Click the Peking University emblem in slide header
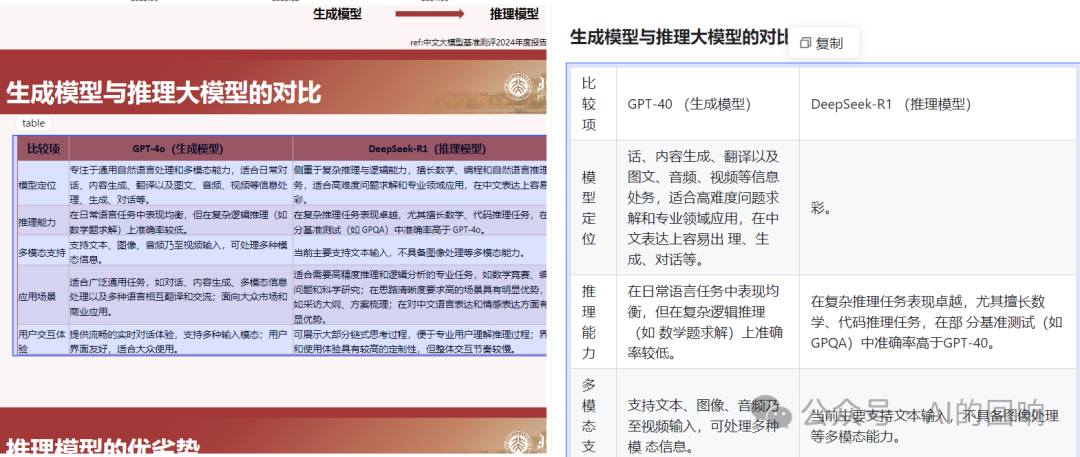This screenshot has height=457, width=1080. (517, 87)
